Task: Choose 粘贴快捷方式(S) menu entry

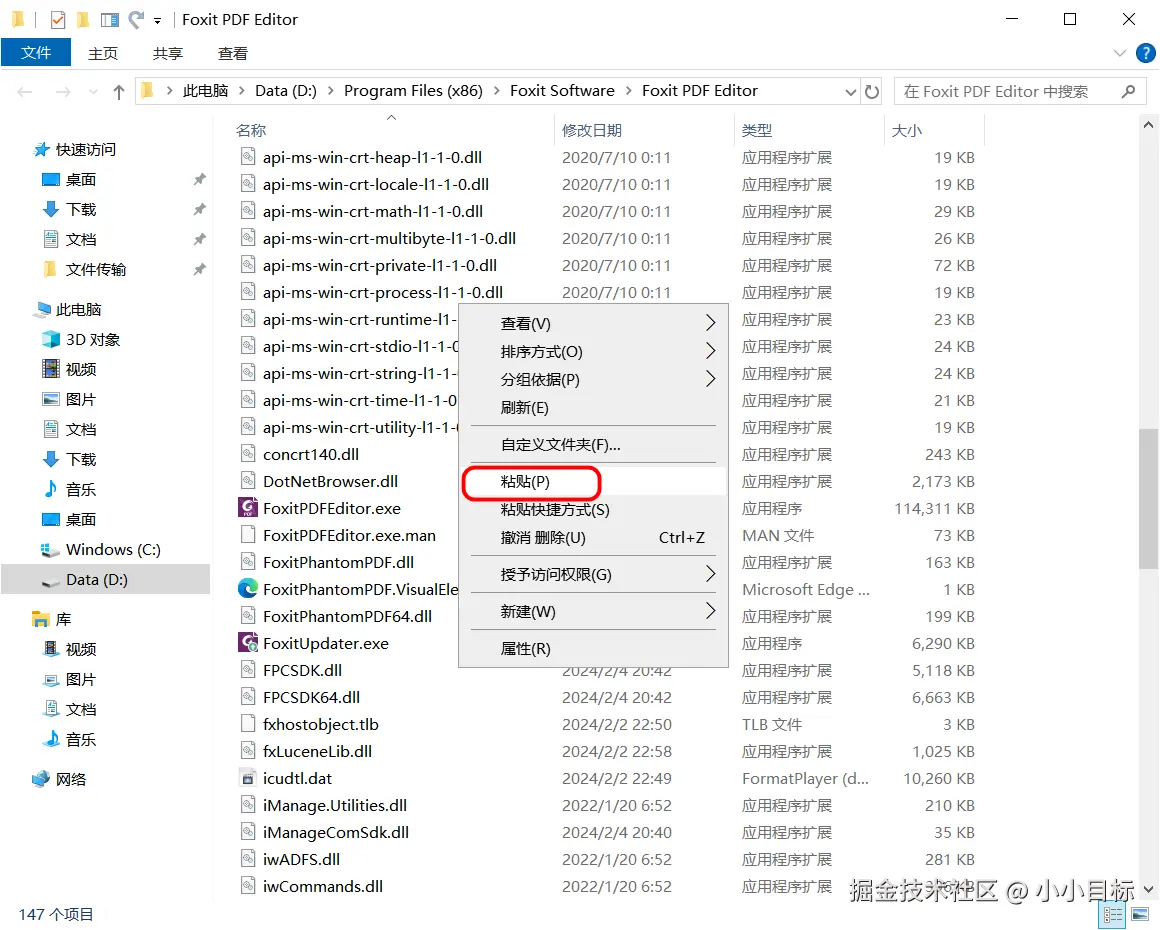Action: (x=593, y=510)
